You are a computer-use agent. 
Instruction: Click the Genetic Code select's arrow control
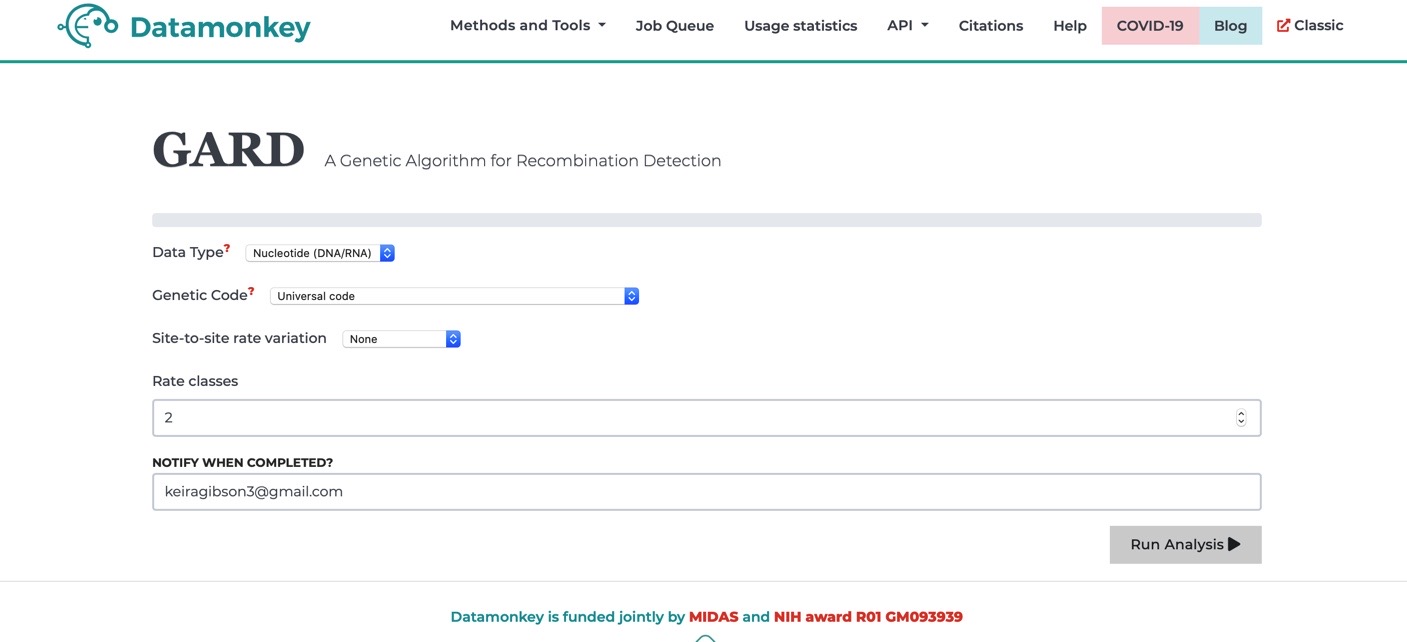point(631,295)
